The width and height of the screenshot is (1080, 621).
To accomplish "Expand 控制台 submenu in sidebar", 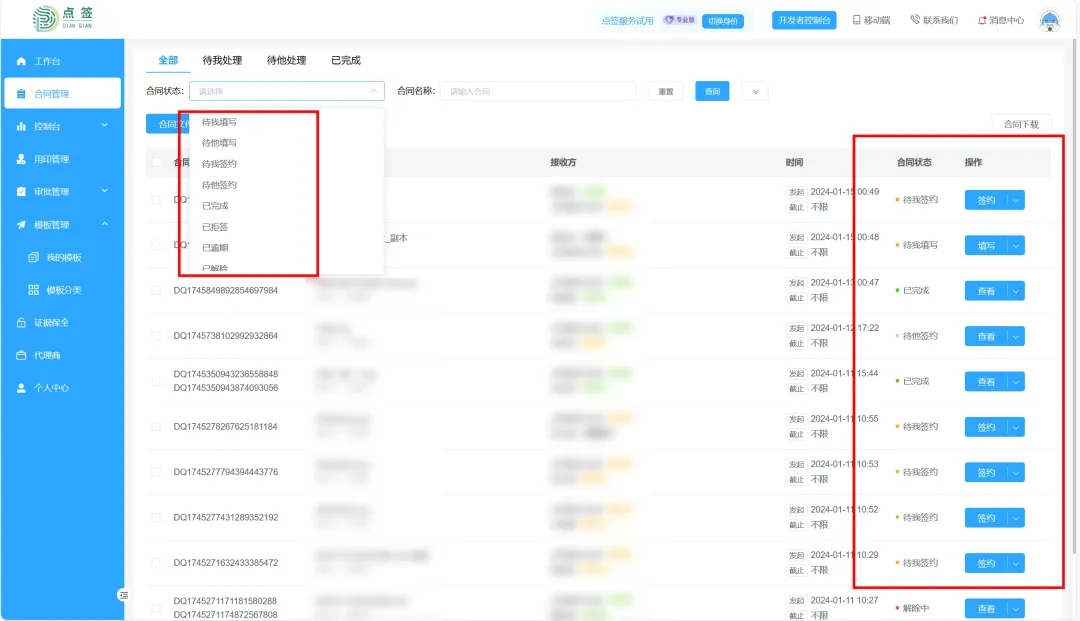I will [x=105, y=125].
